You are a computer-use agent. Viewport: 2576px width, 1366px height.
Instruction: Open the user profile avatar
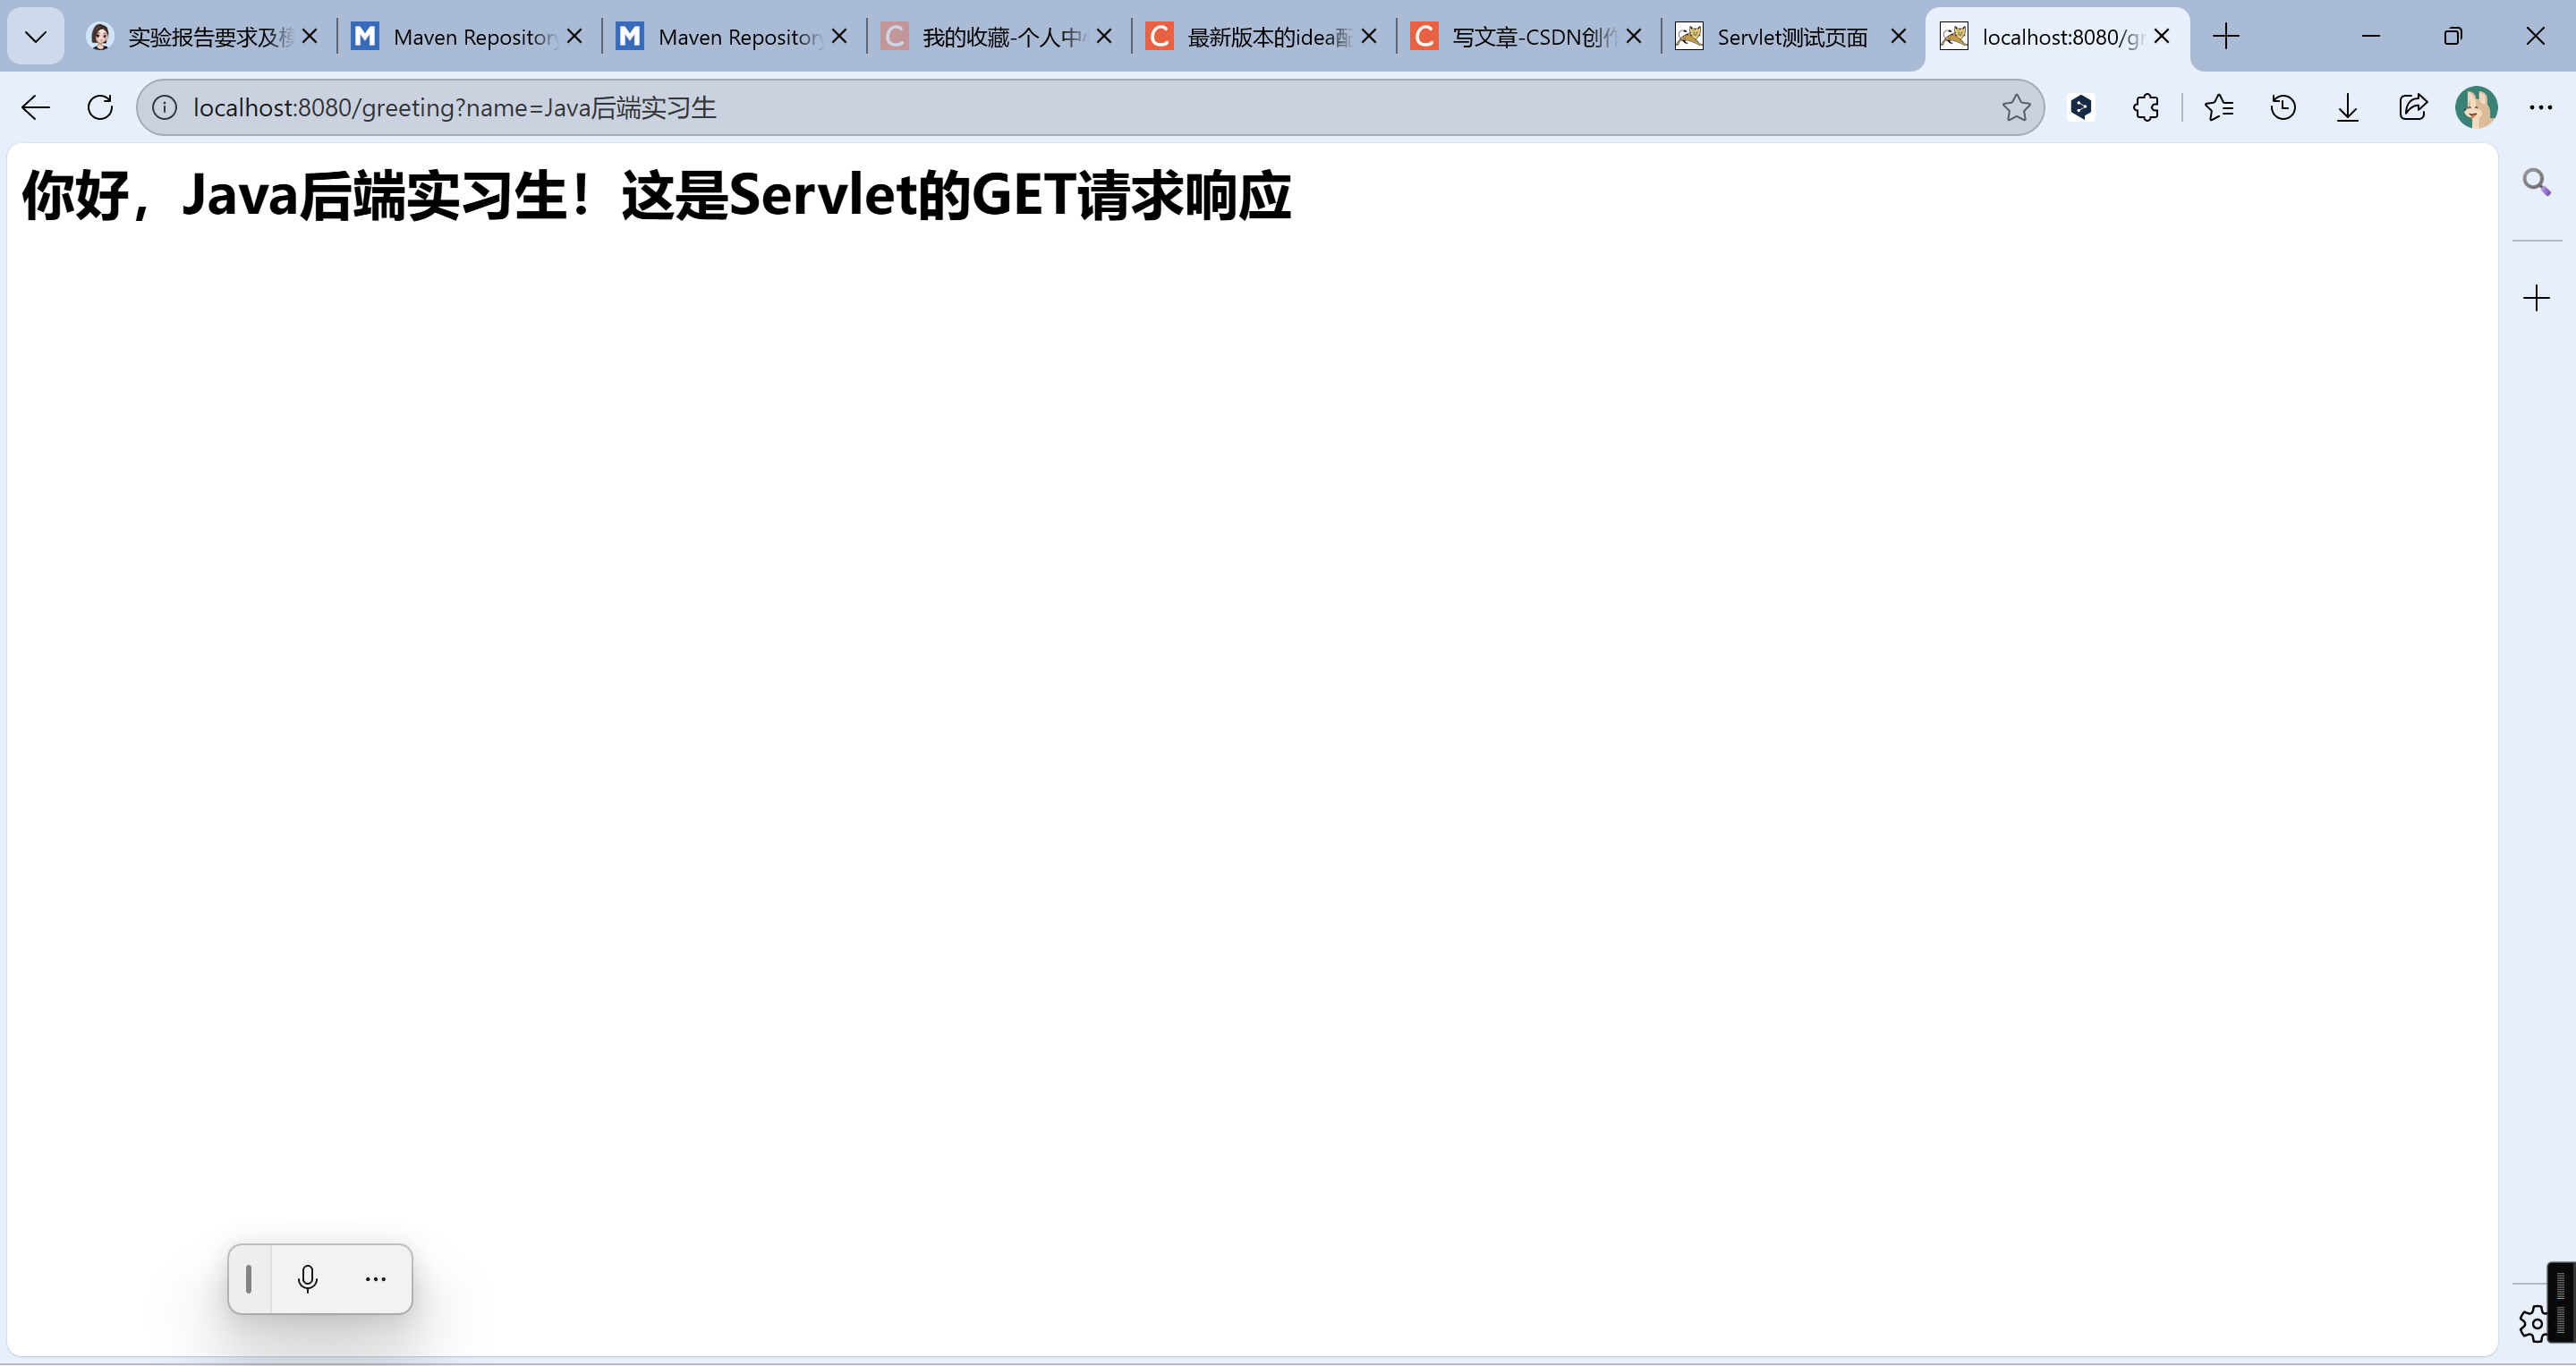point(2476,107)
